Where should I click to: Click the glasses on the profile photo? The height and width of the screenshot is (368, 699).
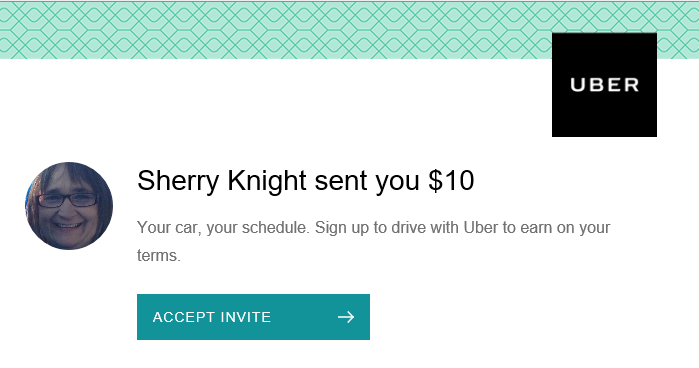pyautogui.click(x=68, y=200)
